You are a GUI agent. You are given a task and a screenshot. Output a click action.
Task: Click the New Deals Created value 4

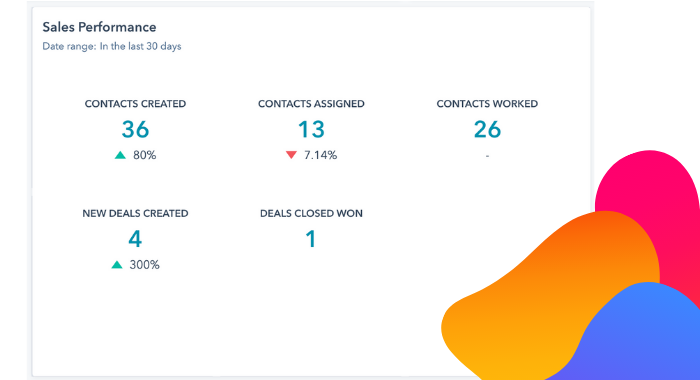[135, 239]
